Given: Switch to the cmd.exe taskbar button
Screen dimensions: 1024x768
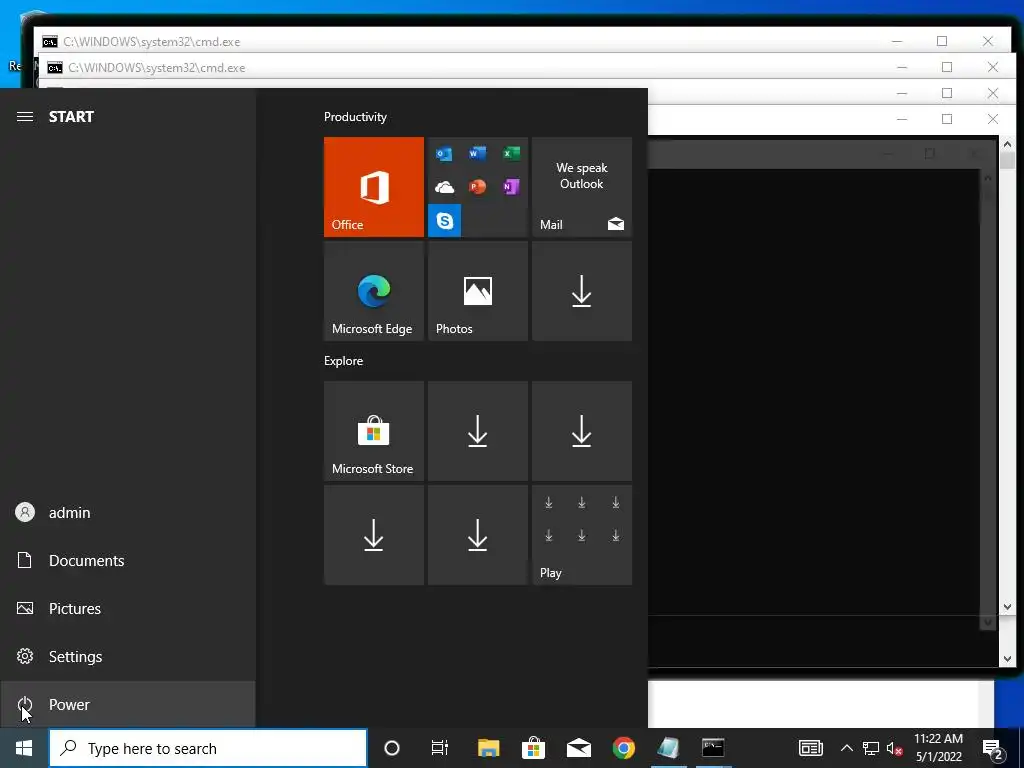Looking at the screenshot, I should [x=713, y=748].
